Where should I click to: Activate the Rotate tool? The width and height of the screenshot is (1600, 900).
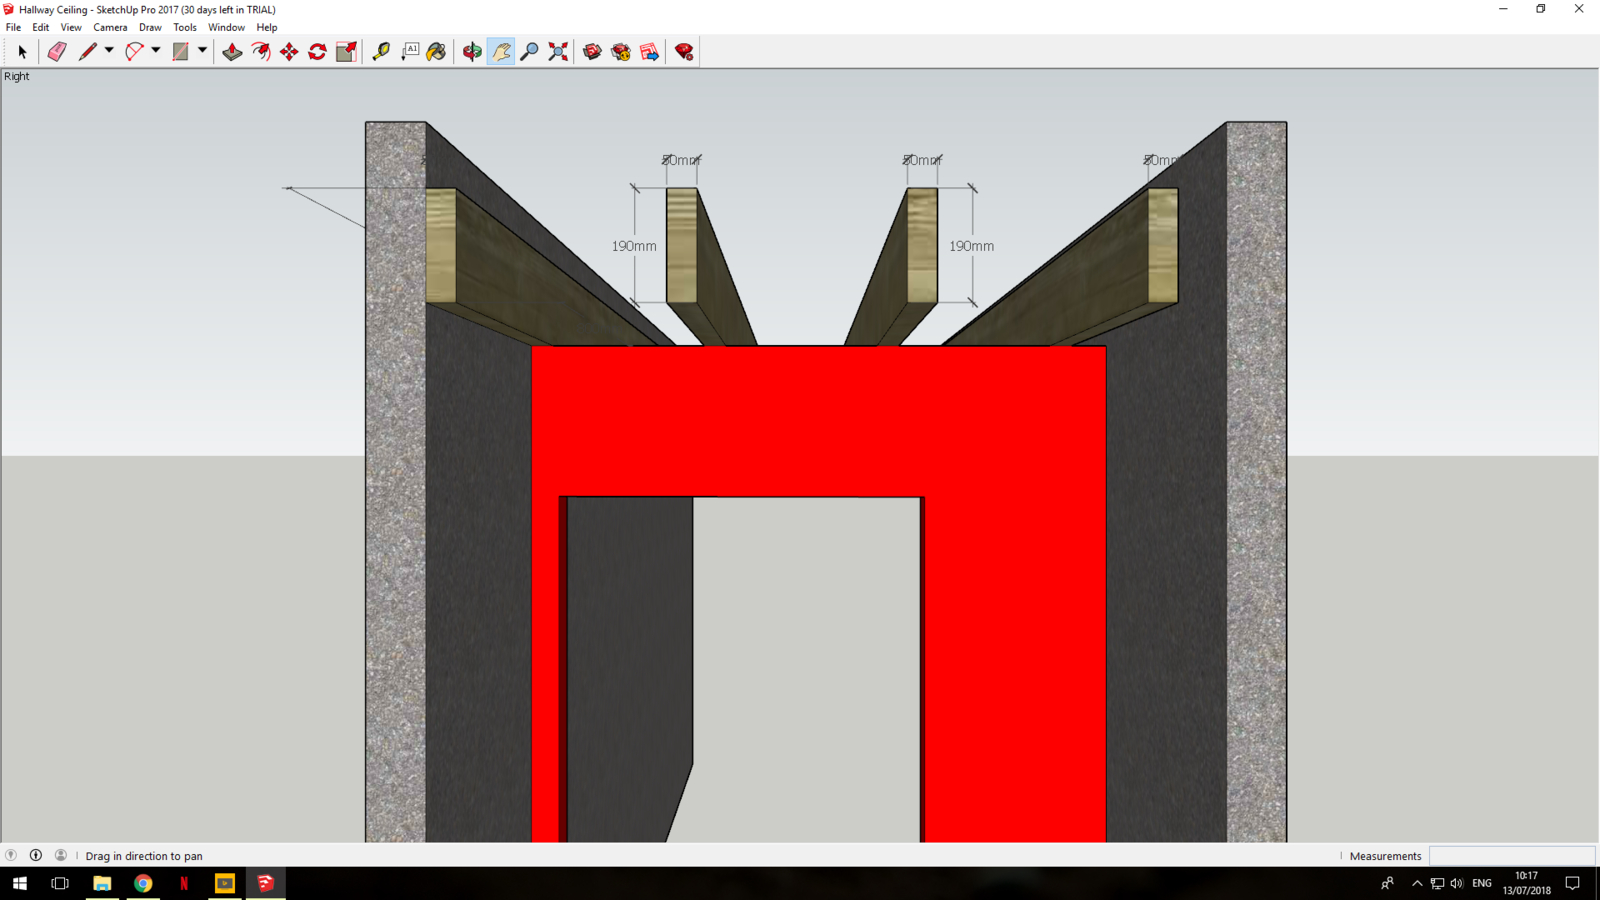tap(317, 51)
